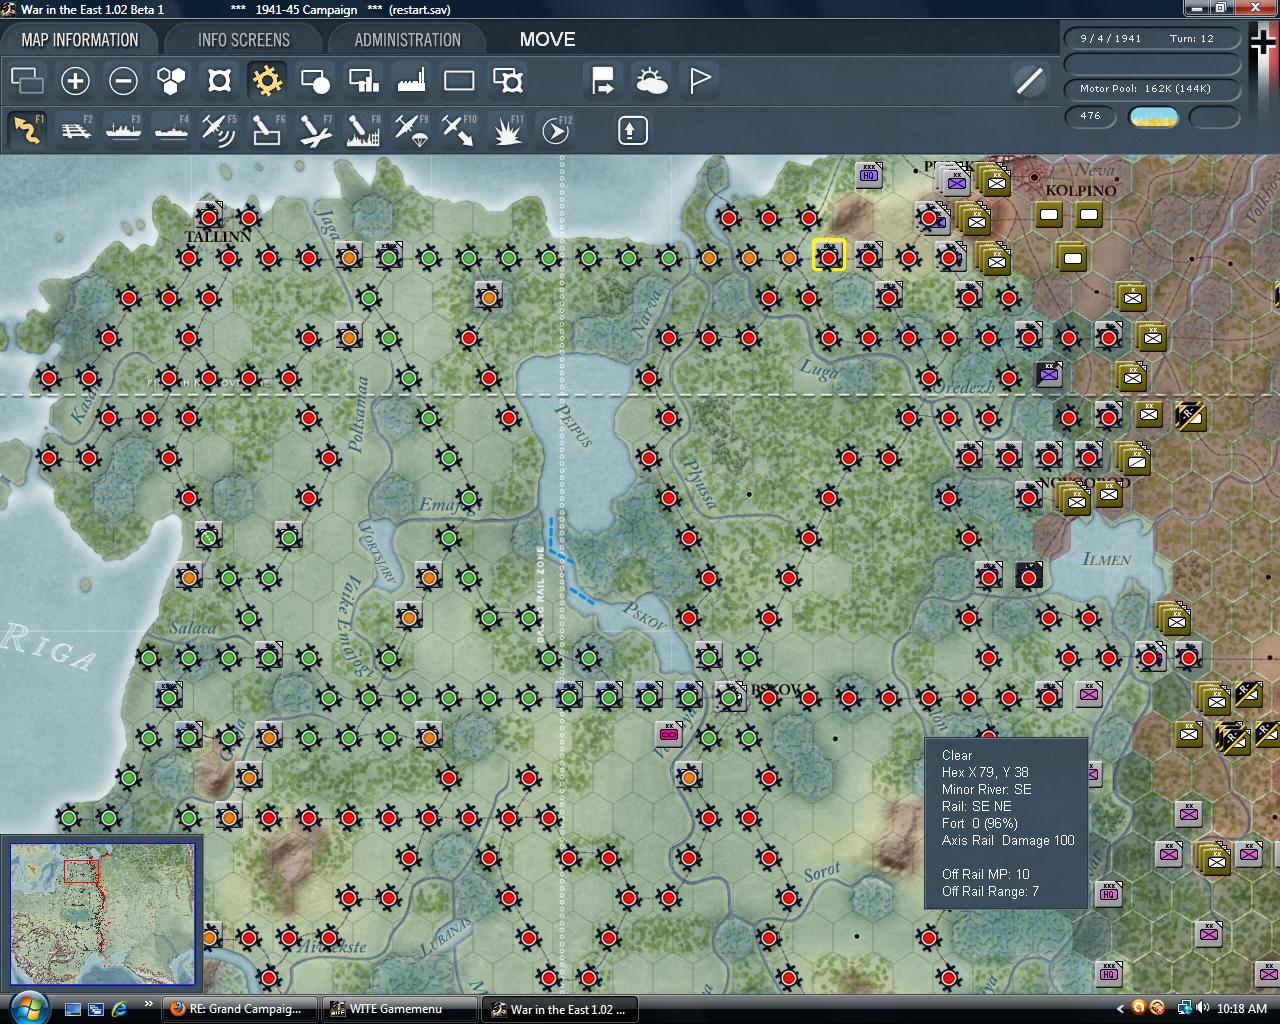The height and width of the screenshot is (1024, 1280).
Task: Click the rectangle-with-gear toolbar icon
Action: click(507, 80)
